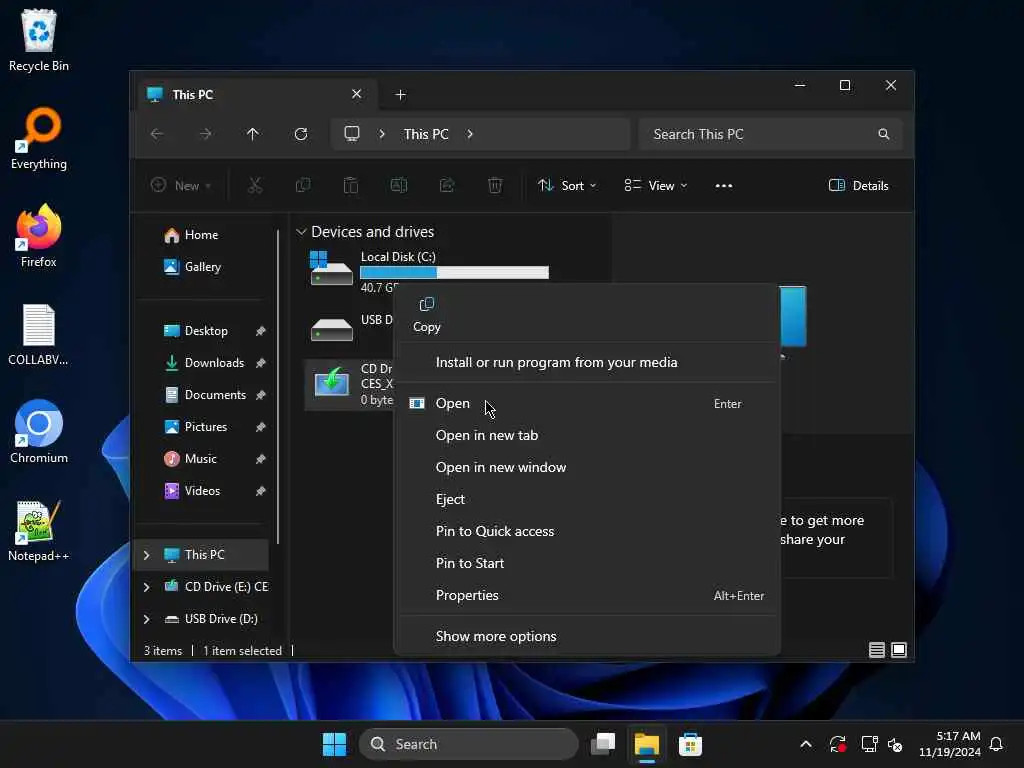Select Open in the context menu
The height and width of the screenshot is (768, 1024).
(586, 404)
